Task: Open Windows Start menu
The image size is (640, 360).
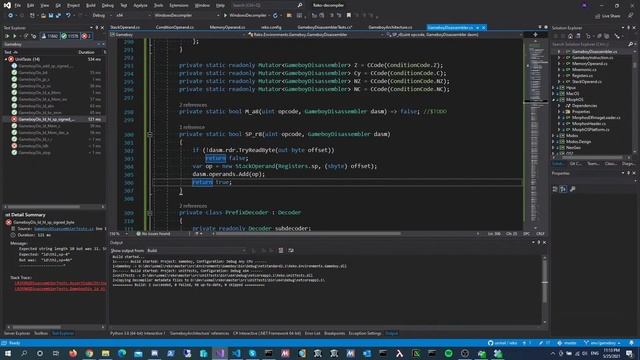Action: click(8, 353)
